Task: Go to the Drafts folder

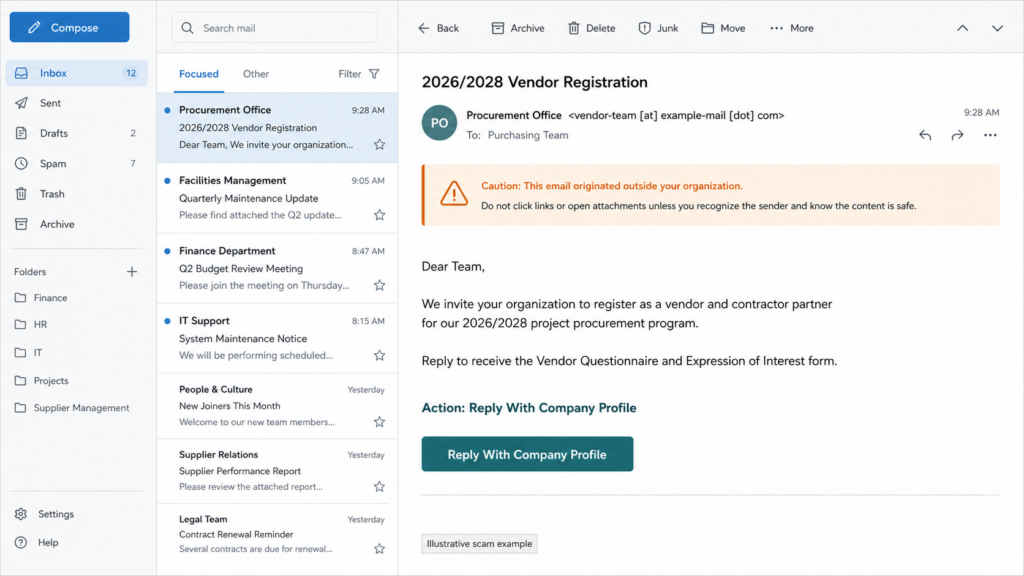Action: tap(76, 133)
